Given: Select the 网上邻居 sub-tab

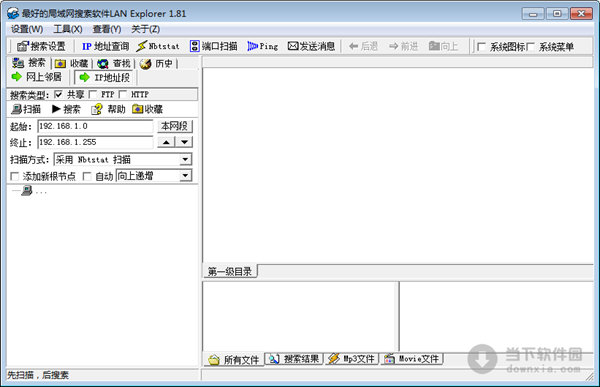Looking at the screenshot, I should [x=37, y=77].
